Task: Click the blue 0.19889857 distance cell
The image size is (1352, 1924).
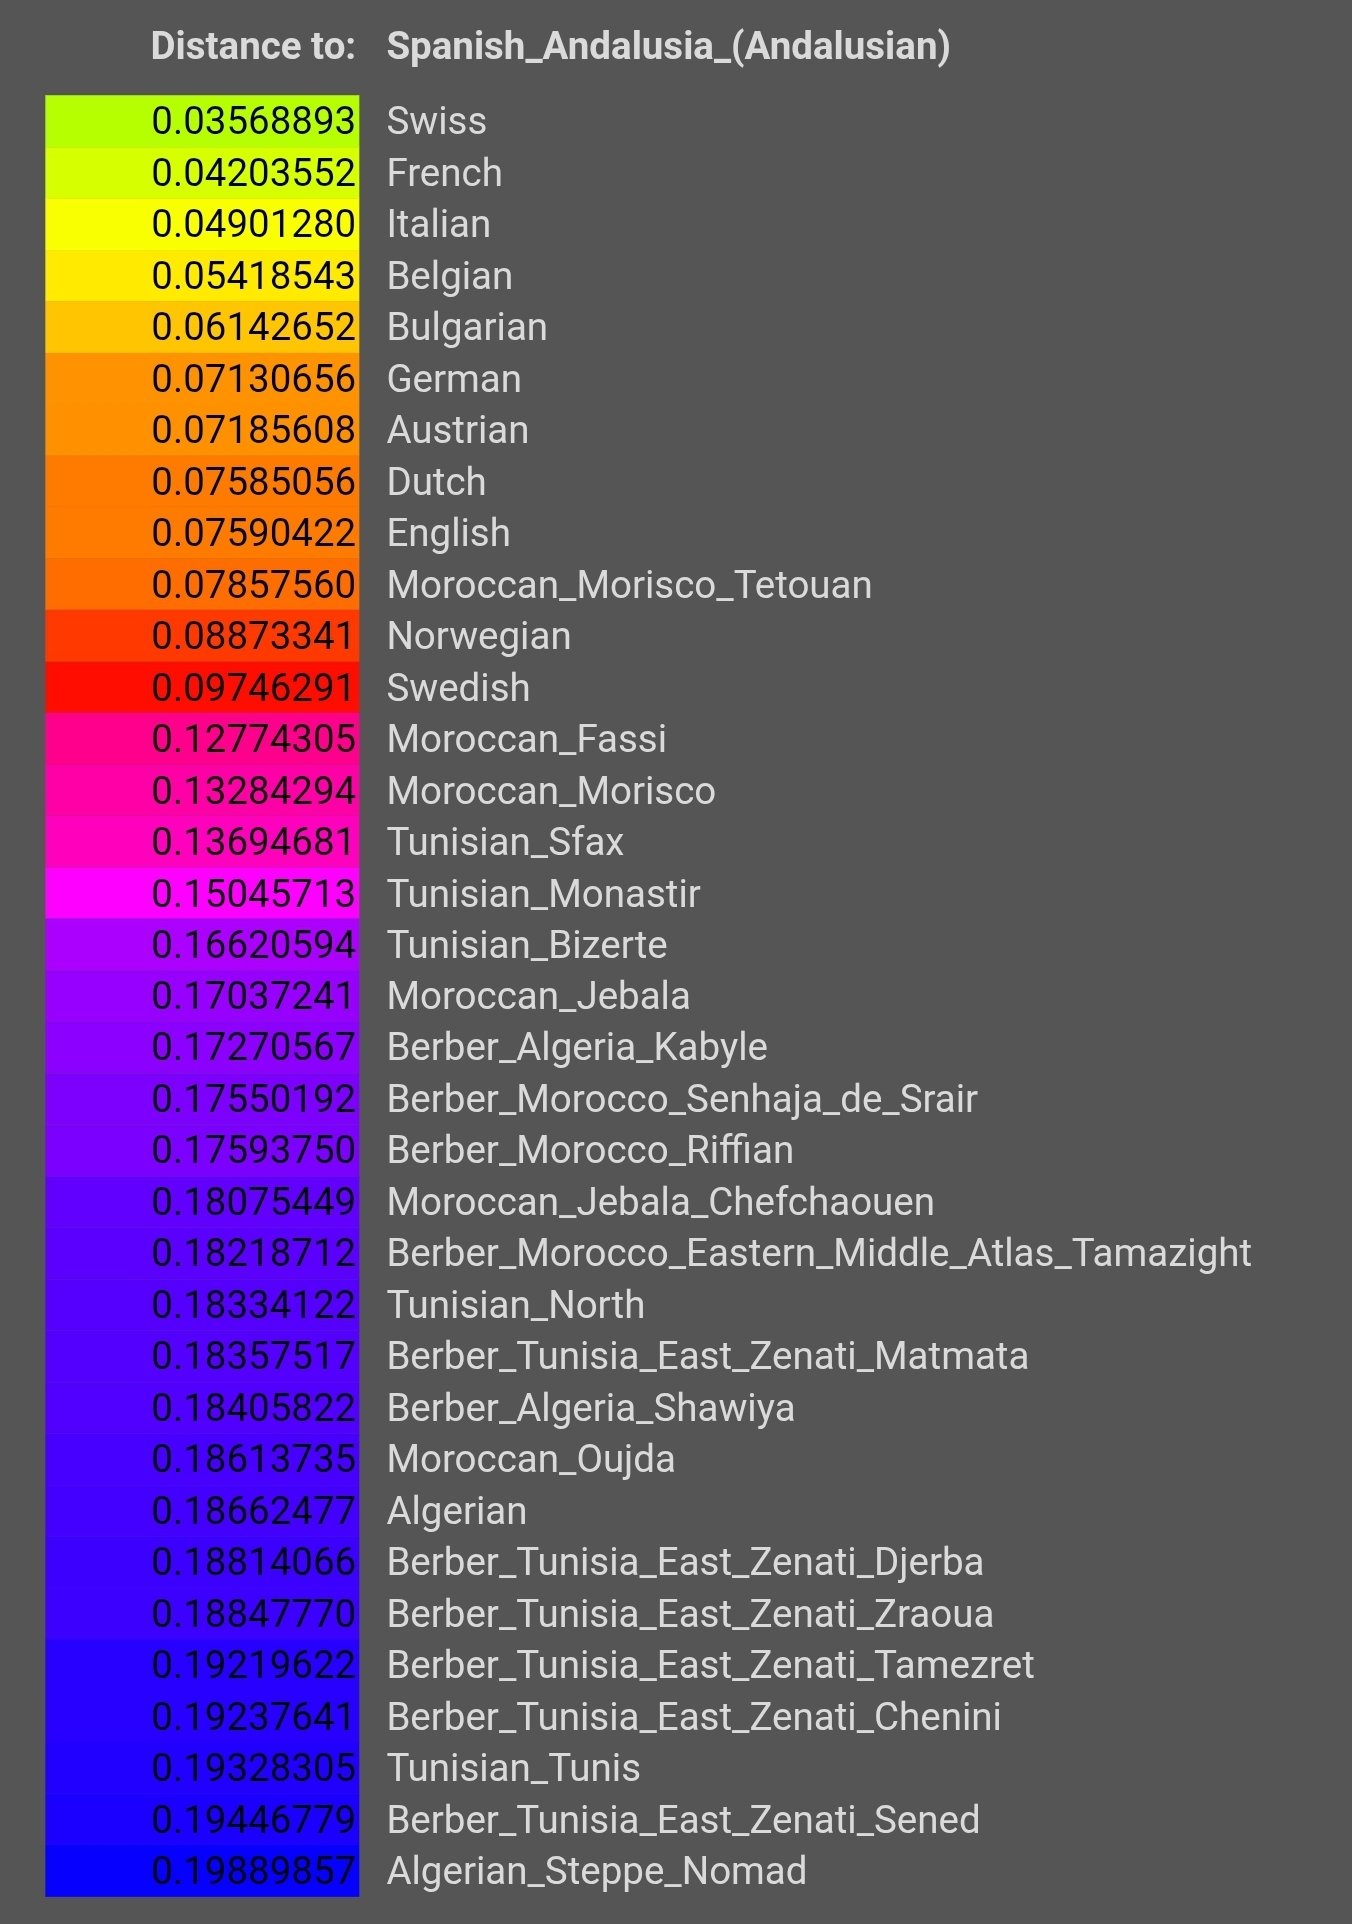Action: (x=202, y=1871)
